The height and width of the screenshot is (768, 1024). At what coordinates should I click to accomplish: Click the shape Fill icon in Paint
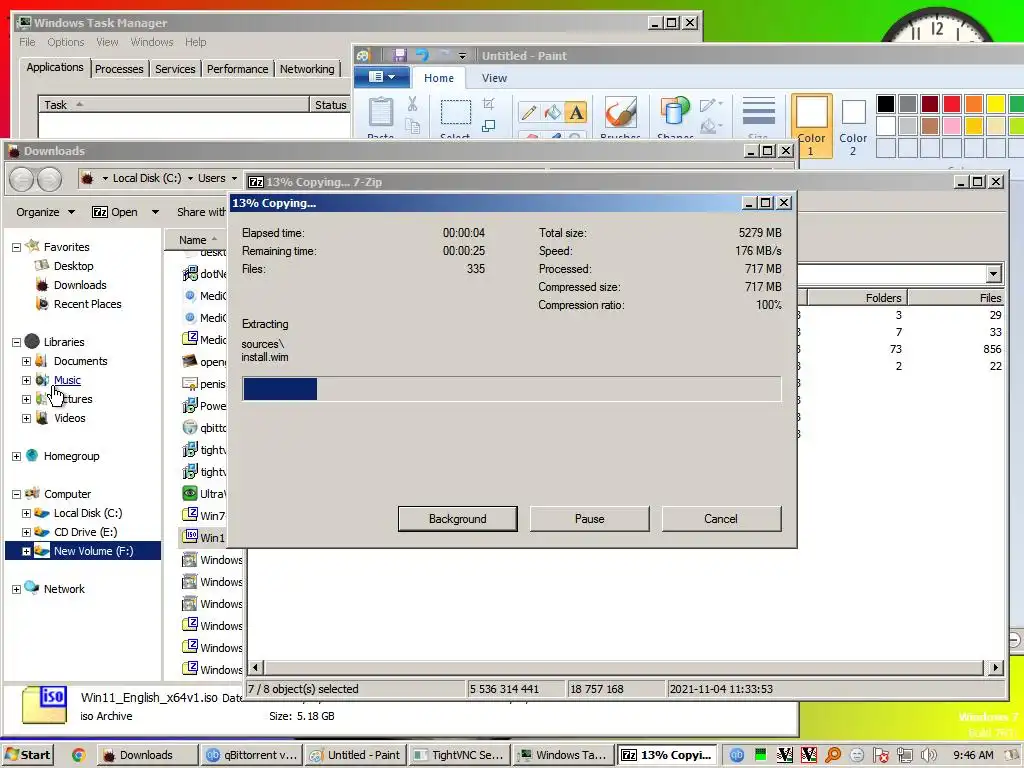[709, 125]
